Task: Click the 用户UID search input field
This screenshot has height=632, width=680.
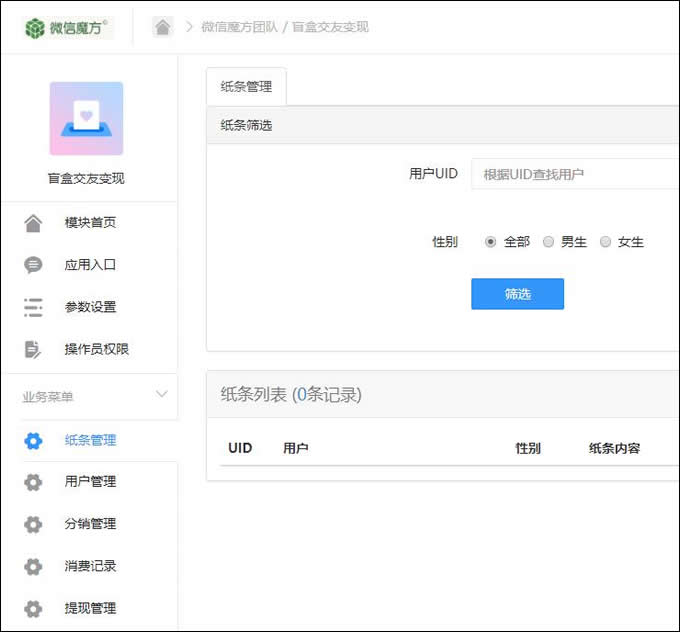Action: [x=575, y=174]
